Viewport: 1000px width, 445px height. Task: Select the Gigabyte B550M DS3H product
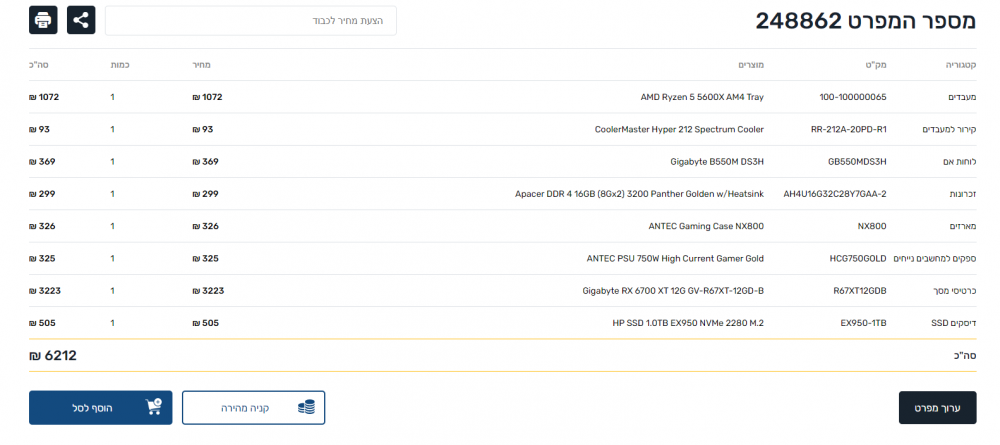pyautogui.click(x=717, y=162)
